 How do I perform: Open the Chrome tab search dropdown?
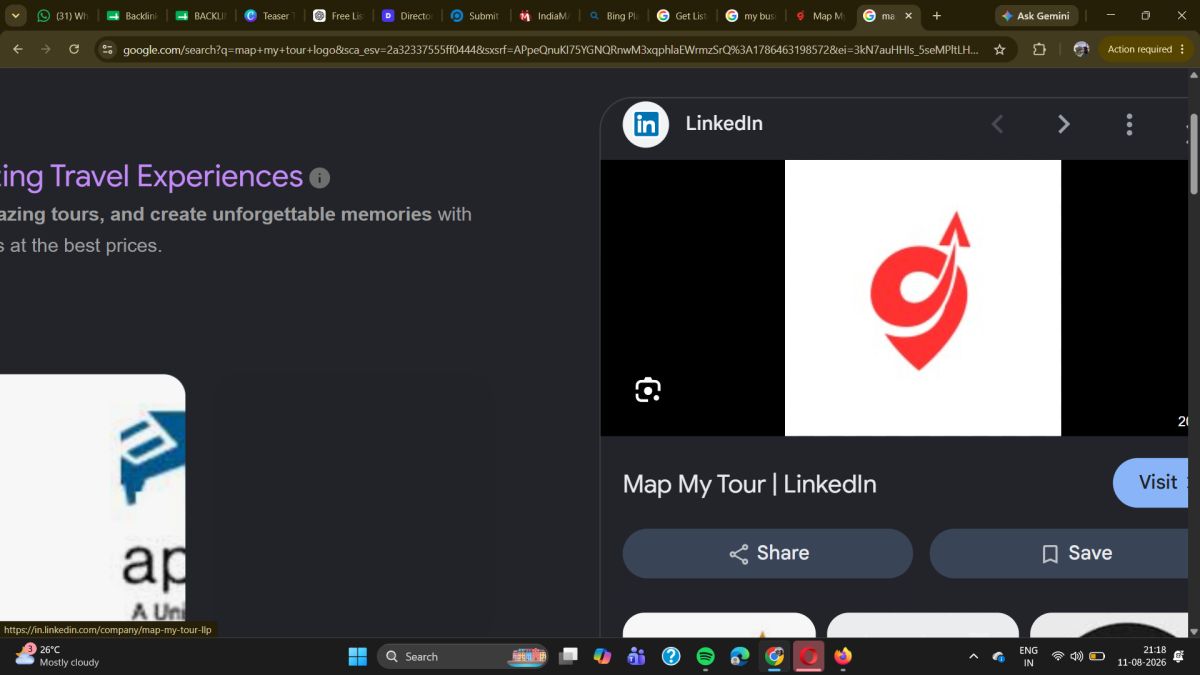15,16
